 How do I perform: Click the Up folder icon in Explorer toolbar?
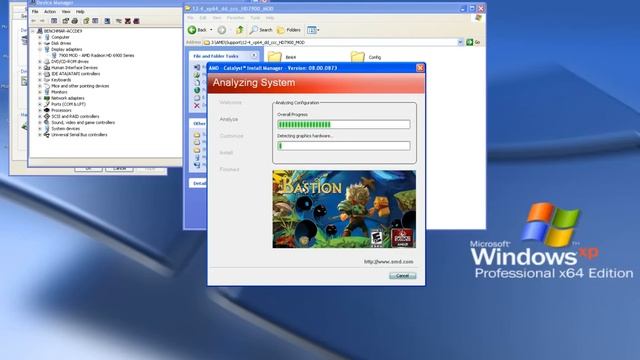click(240, 30)
